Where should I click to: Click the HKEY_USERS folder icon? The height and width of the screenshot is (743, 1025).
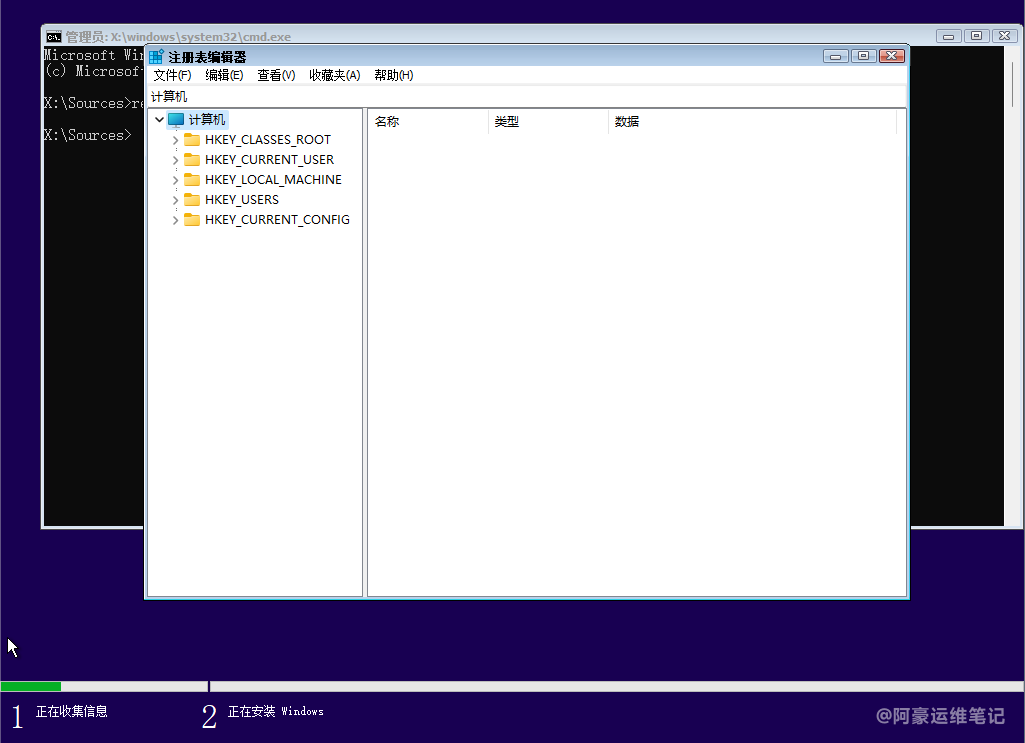[x=192, y=200]
